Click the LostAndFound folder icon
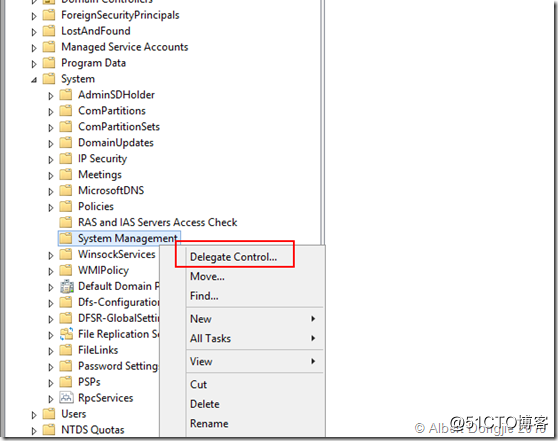This screenshot has width=558, height=441. pos(49,31)
